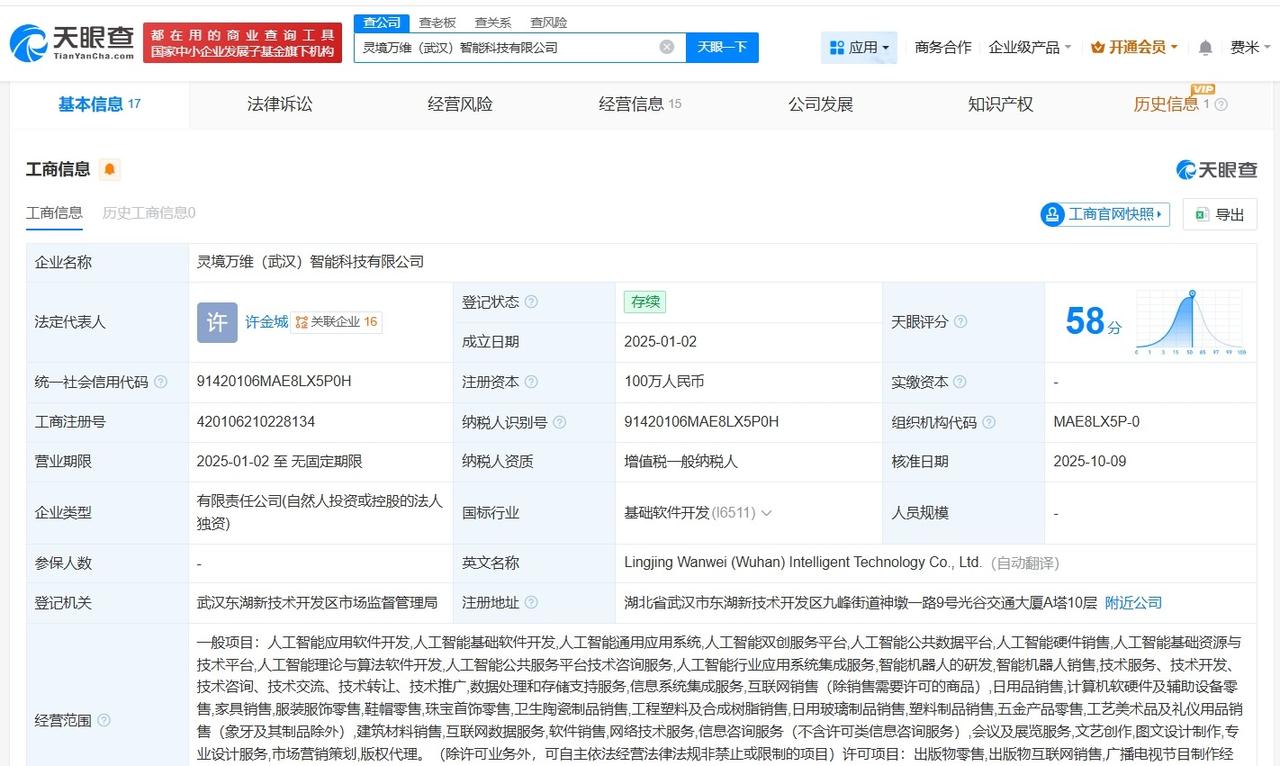The image size is (1280, 766).
Task: Open the 企业级产品 dropdown menu
Action: click(1022, 46)
